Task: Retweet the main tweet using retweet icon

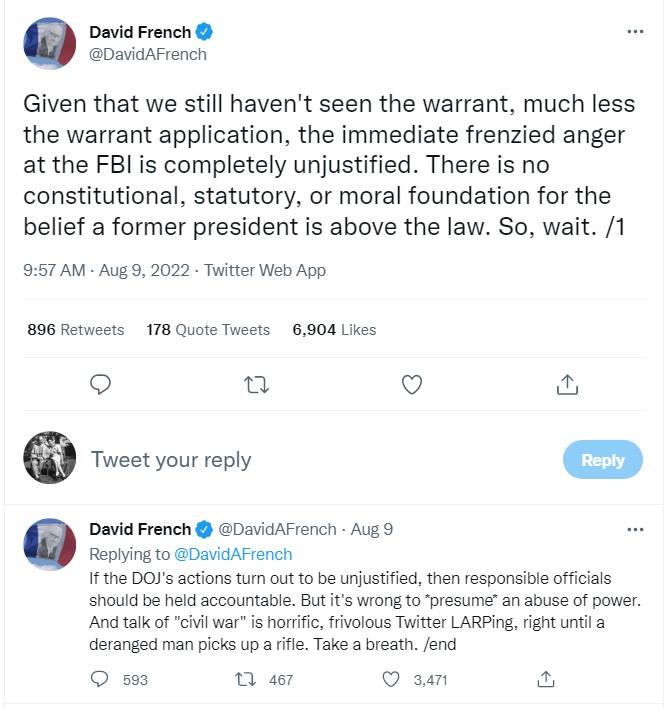Action: tap(256, 385)
